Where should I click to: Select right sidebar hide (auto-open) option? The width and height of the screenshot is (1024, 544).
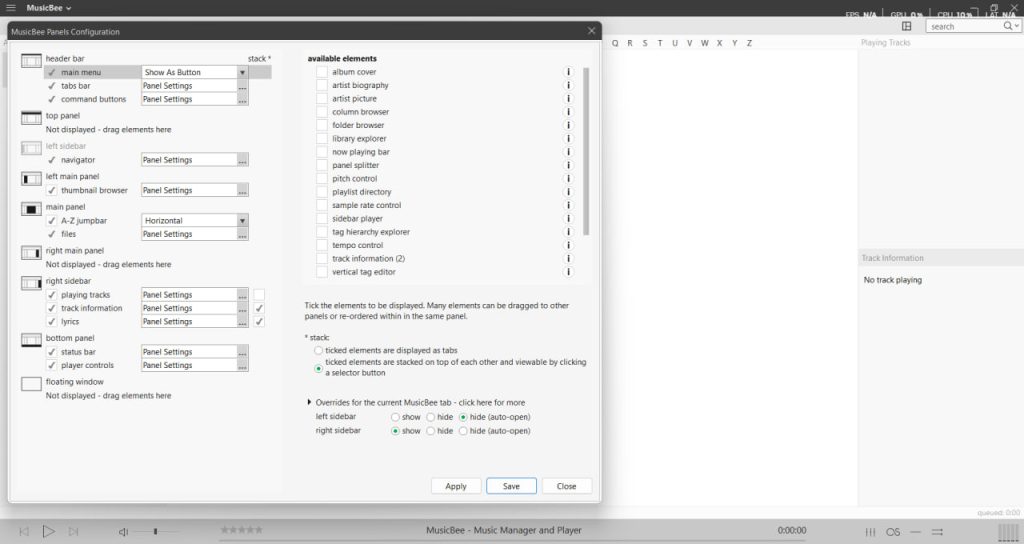point(463,431)
